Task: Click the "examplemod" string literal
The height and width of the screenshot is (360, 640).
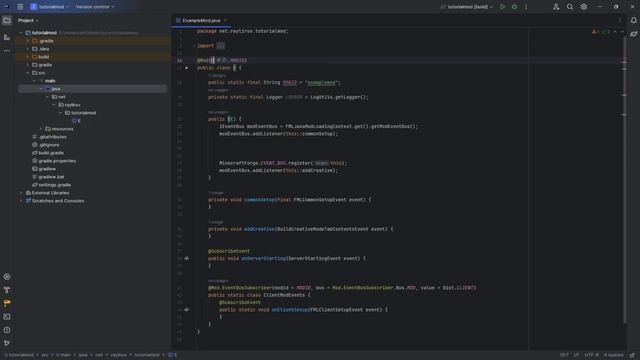Action: click(x=322, y=82)
